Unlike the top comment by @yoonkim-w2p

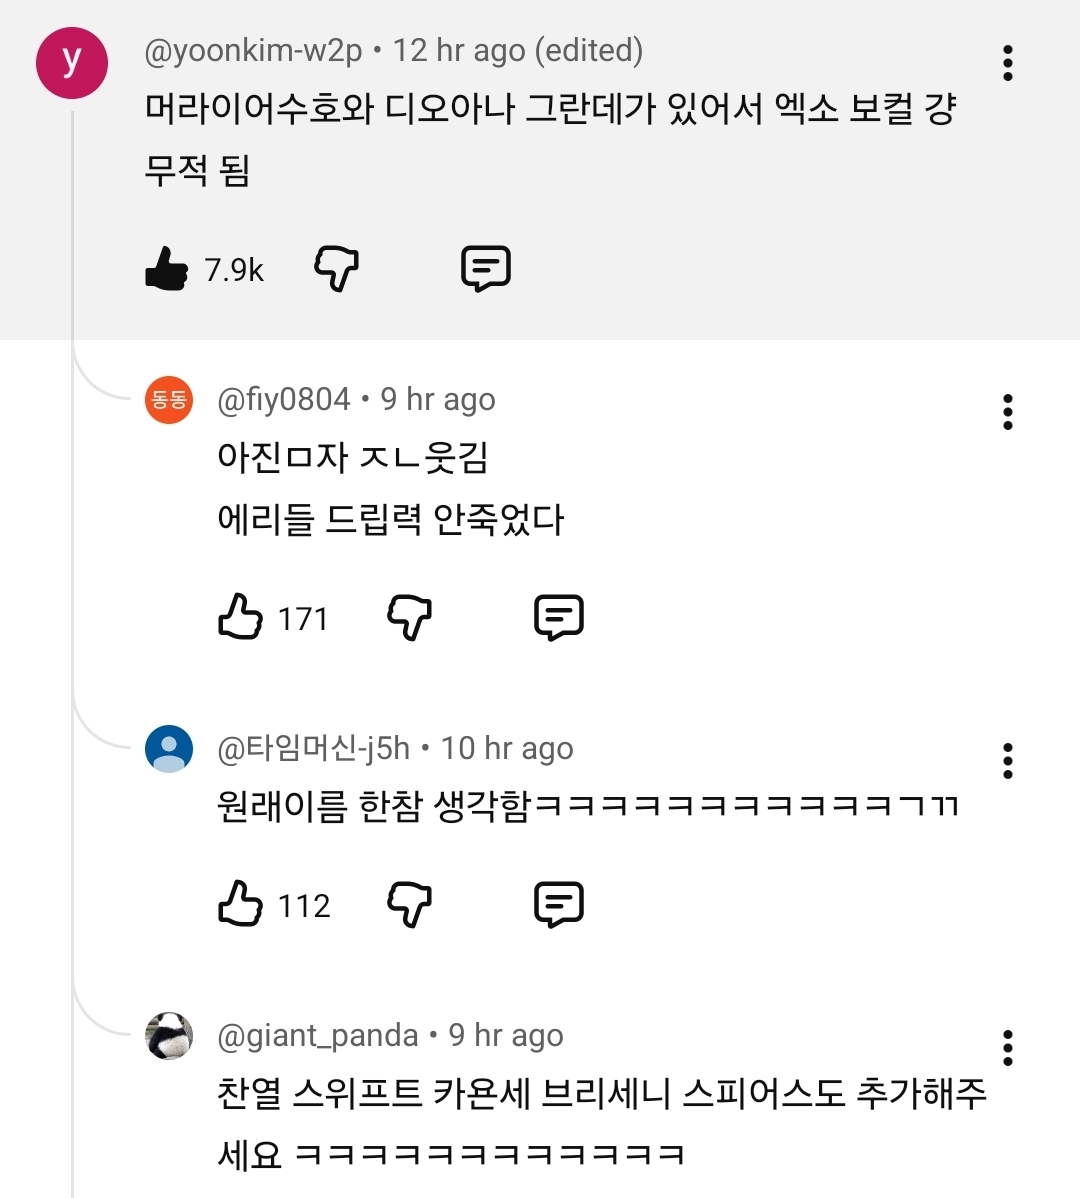(167, 269)
